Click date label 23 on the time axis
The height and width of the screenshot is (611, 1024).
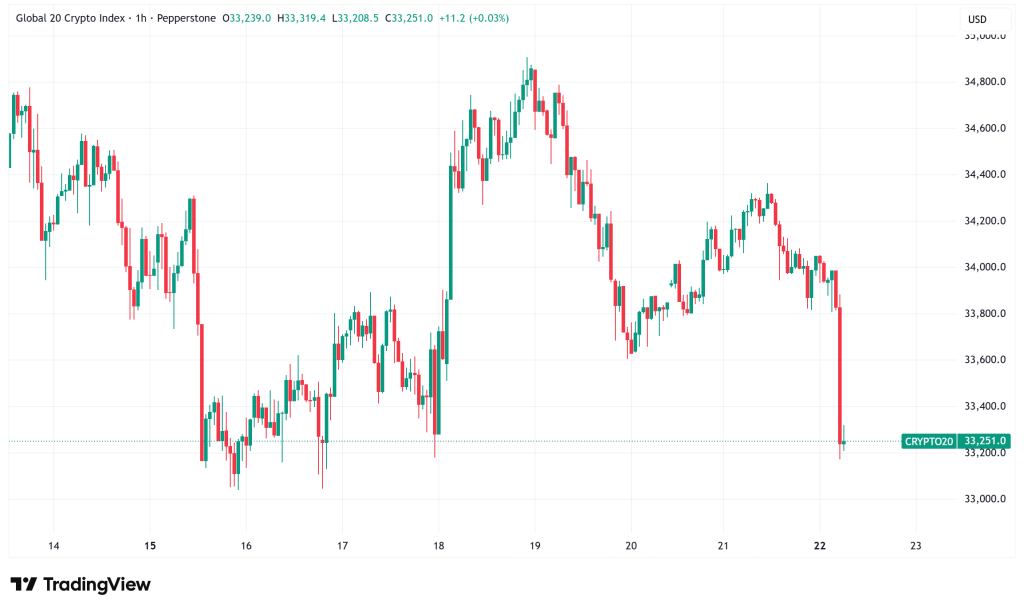[916, 545]
